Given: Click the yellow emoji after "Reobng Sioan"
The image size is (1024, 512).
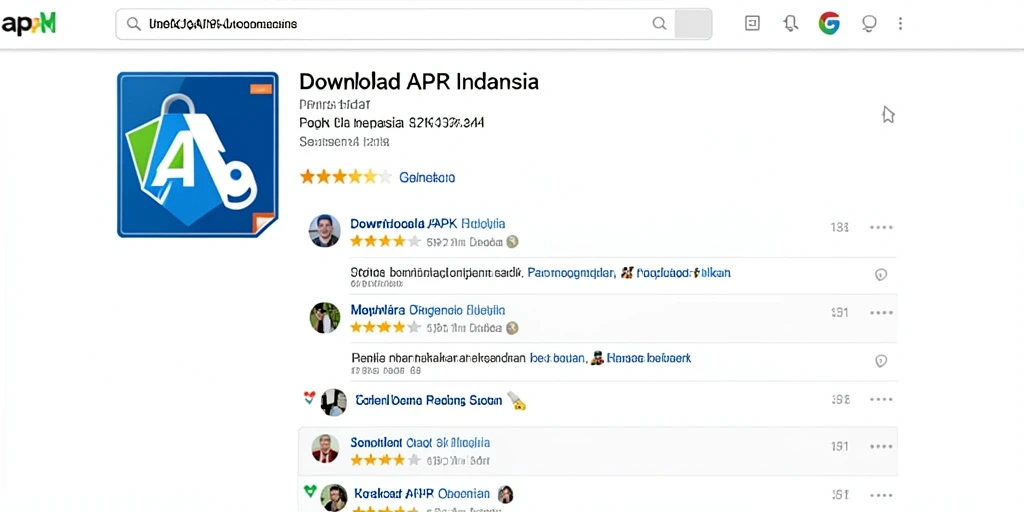Looking at the screenshot, I should coord(517,401).
